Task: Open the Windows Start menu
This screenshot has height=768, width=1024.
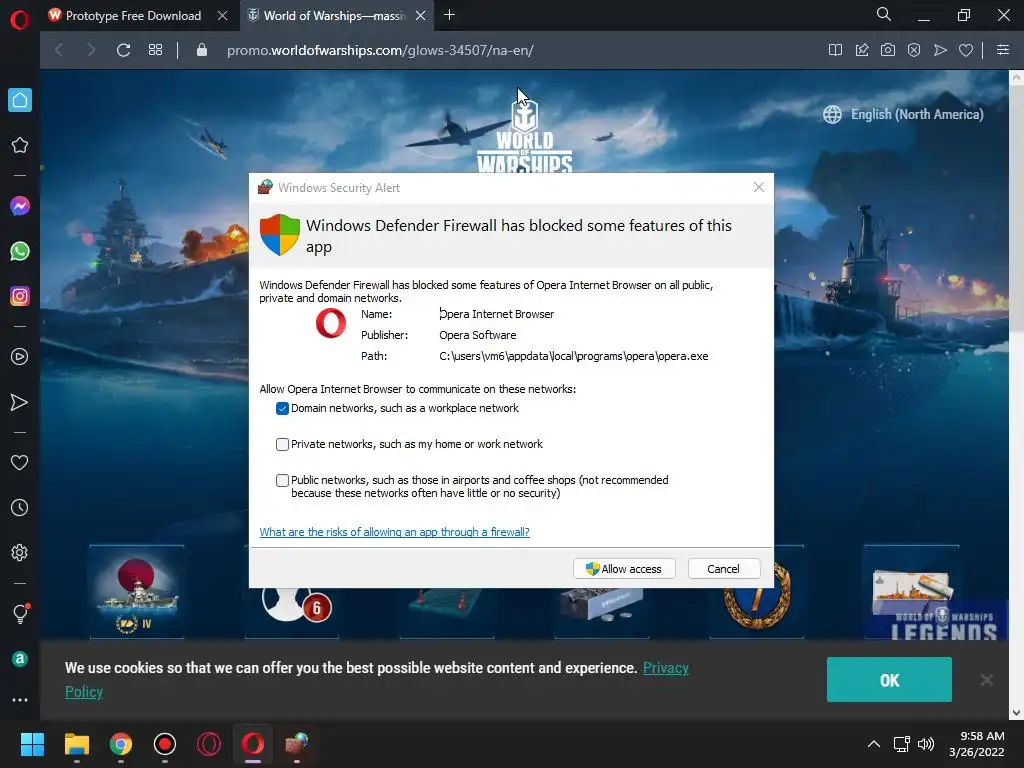Action: tap(32, 744)
